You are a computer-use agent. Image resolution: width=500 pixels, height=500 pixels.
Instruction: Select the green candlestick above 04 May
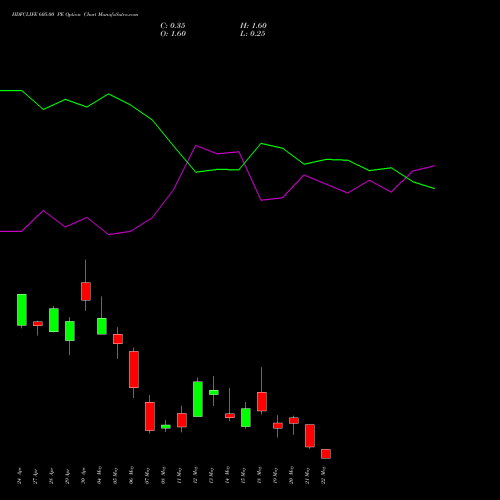102,326
